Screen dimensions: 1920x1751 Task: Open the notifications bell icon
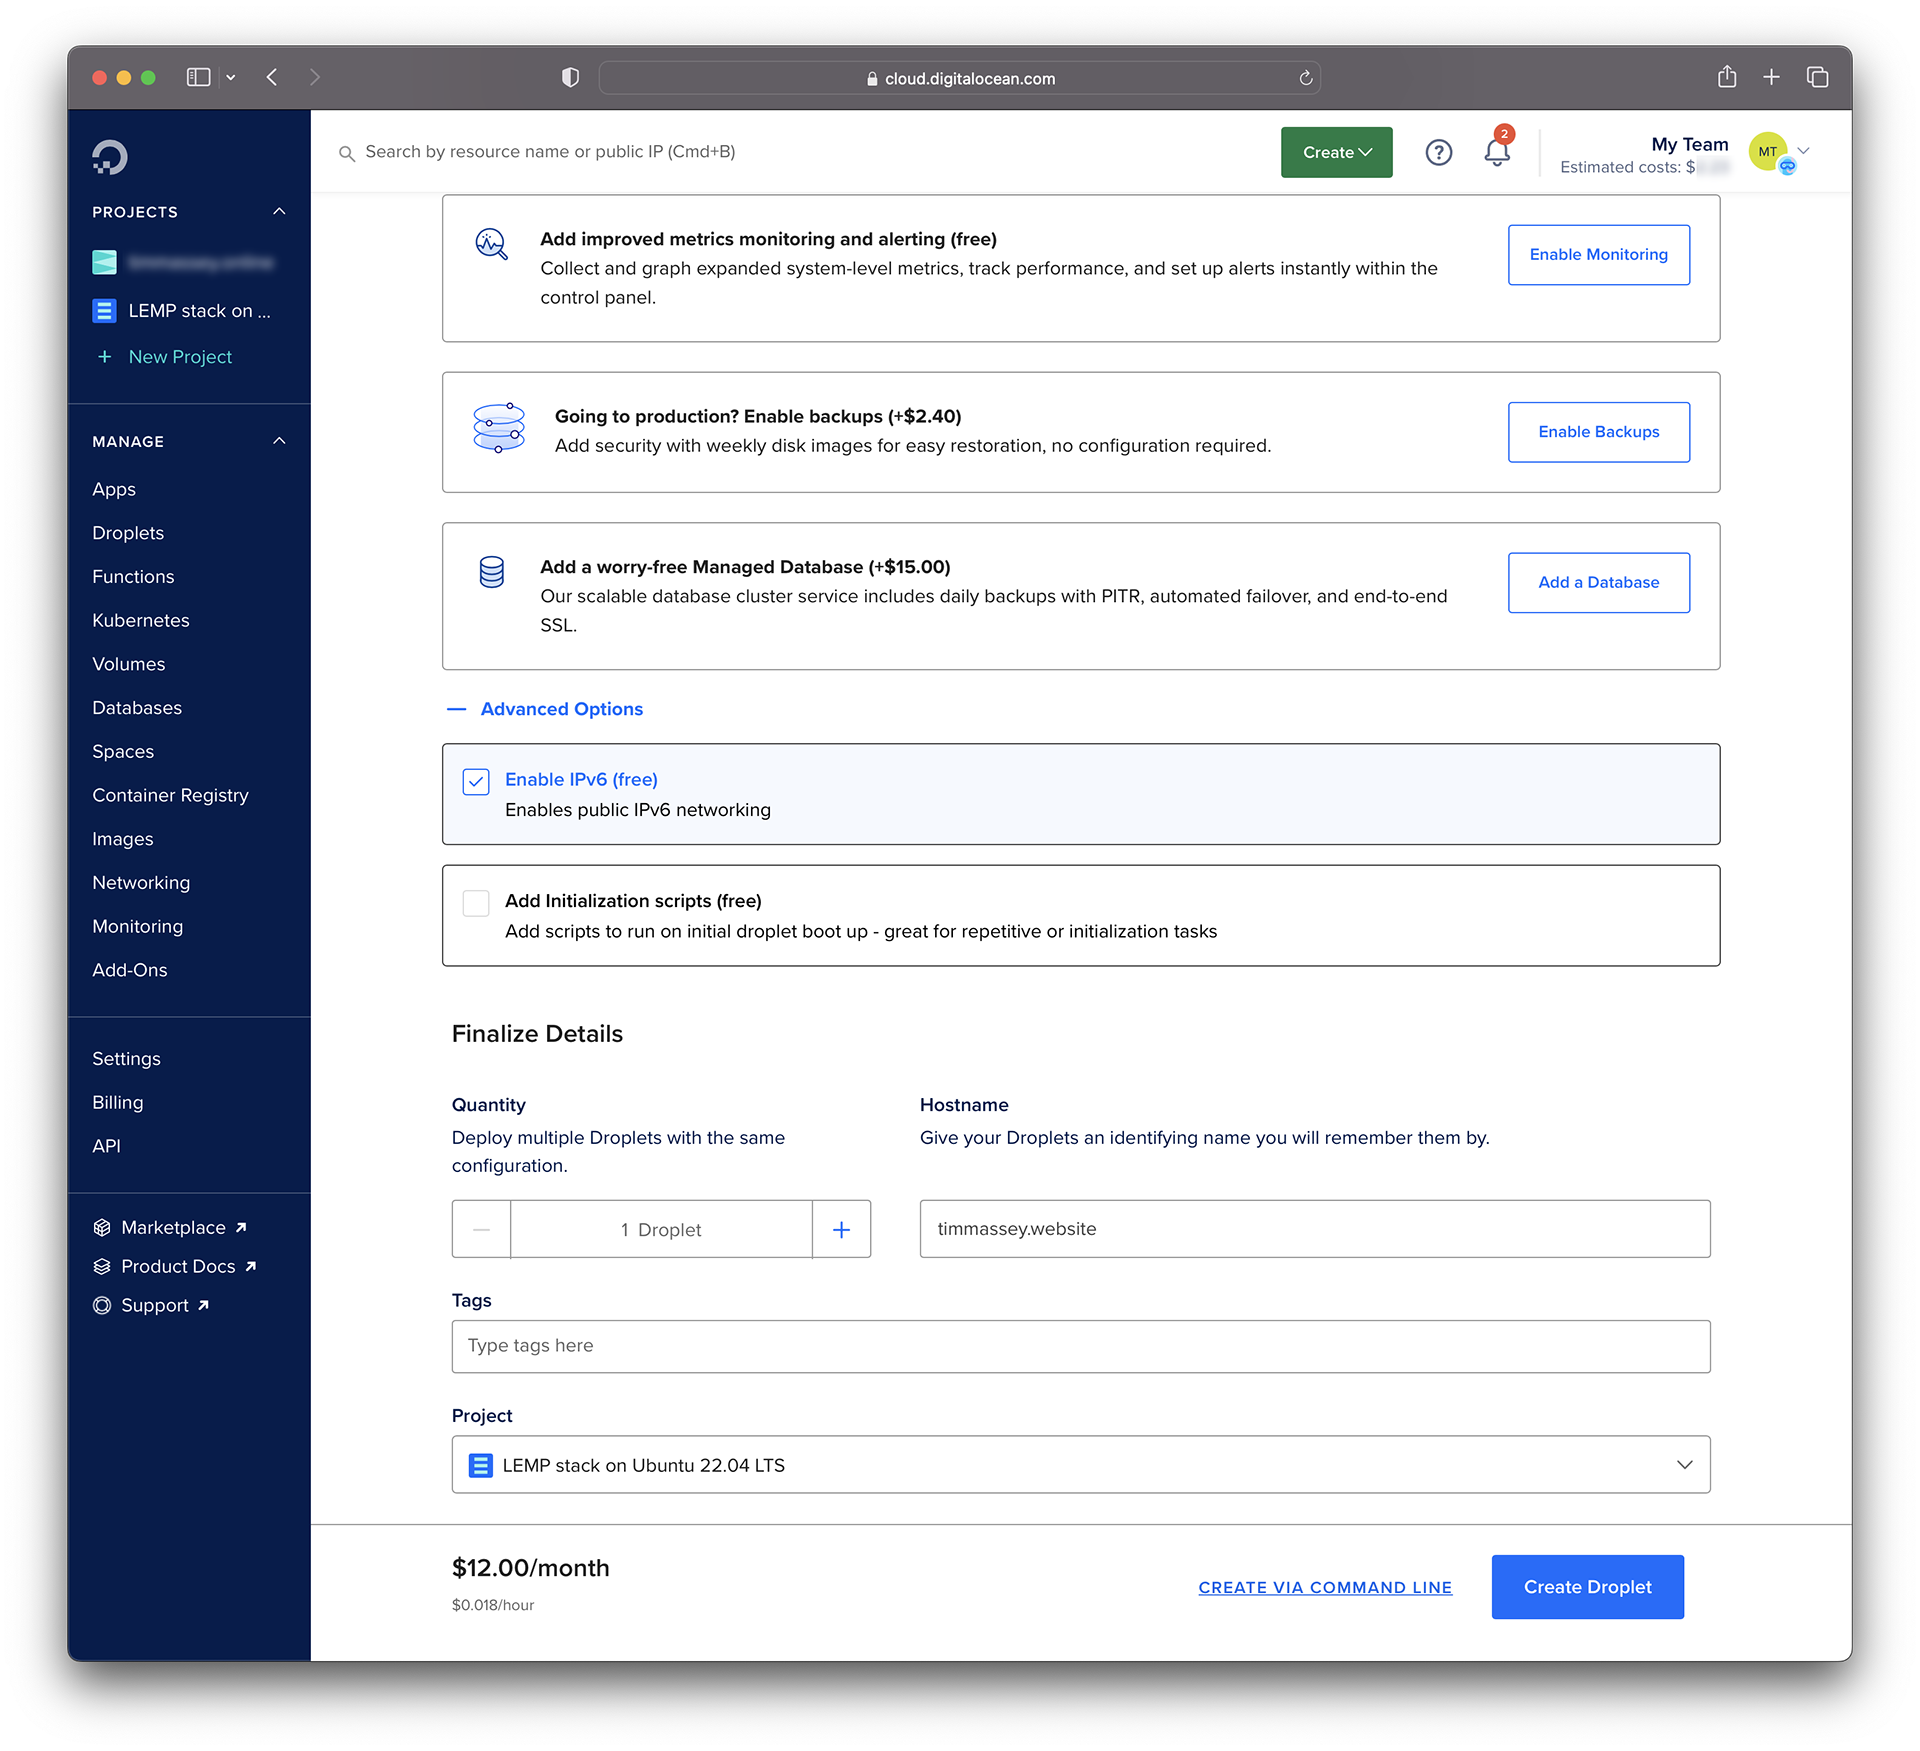click(1497, 152)
